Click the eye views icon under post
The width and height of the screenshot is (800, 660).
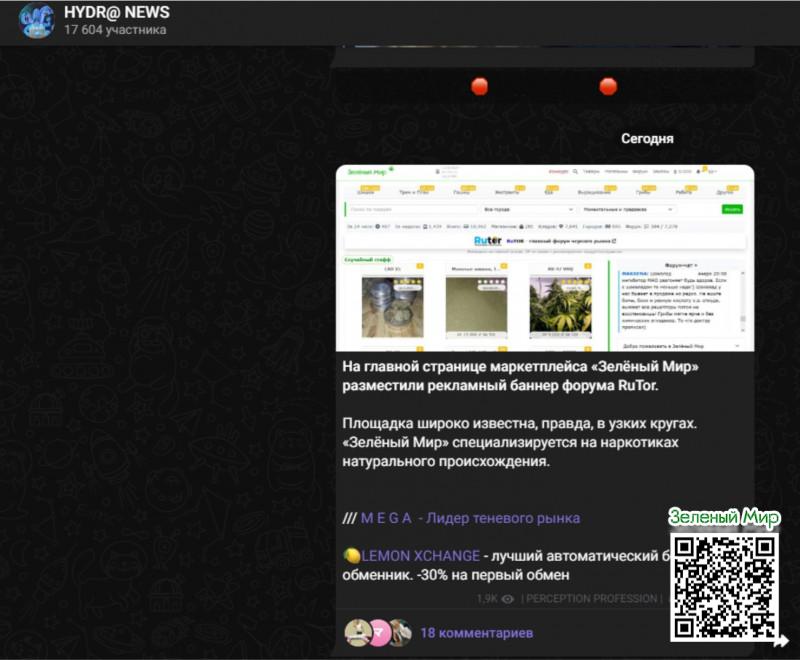point(508,599)
